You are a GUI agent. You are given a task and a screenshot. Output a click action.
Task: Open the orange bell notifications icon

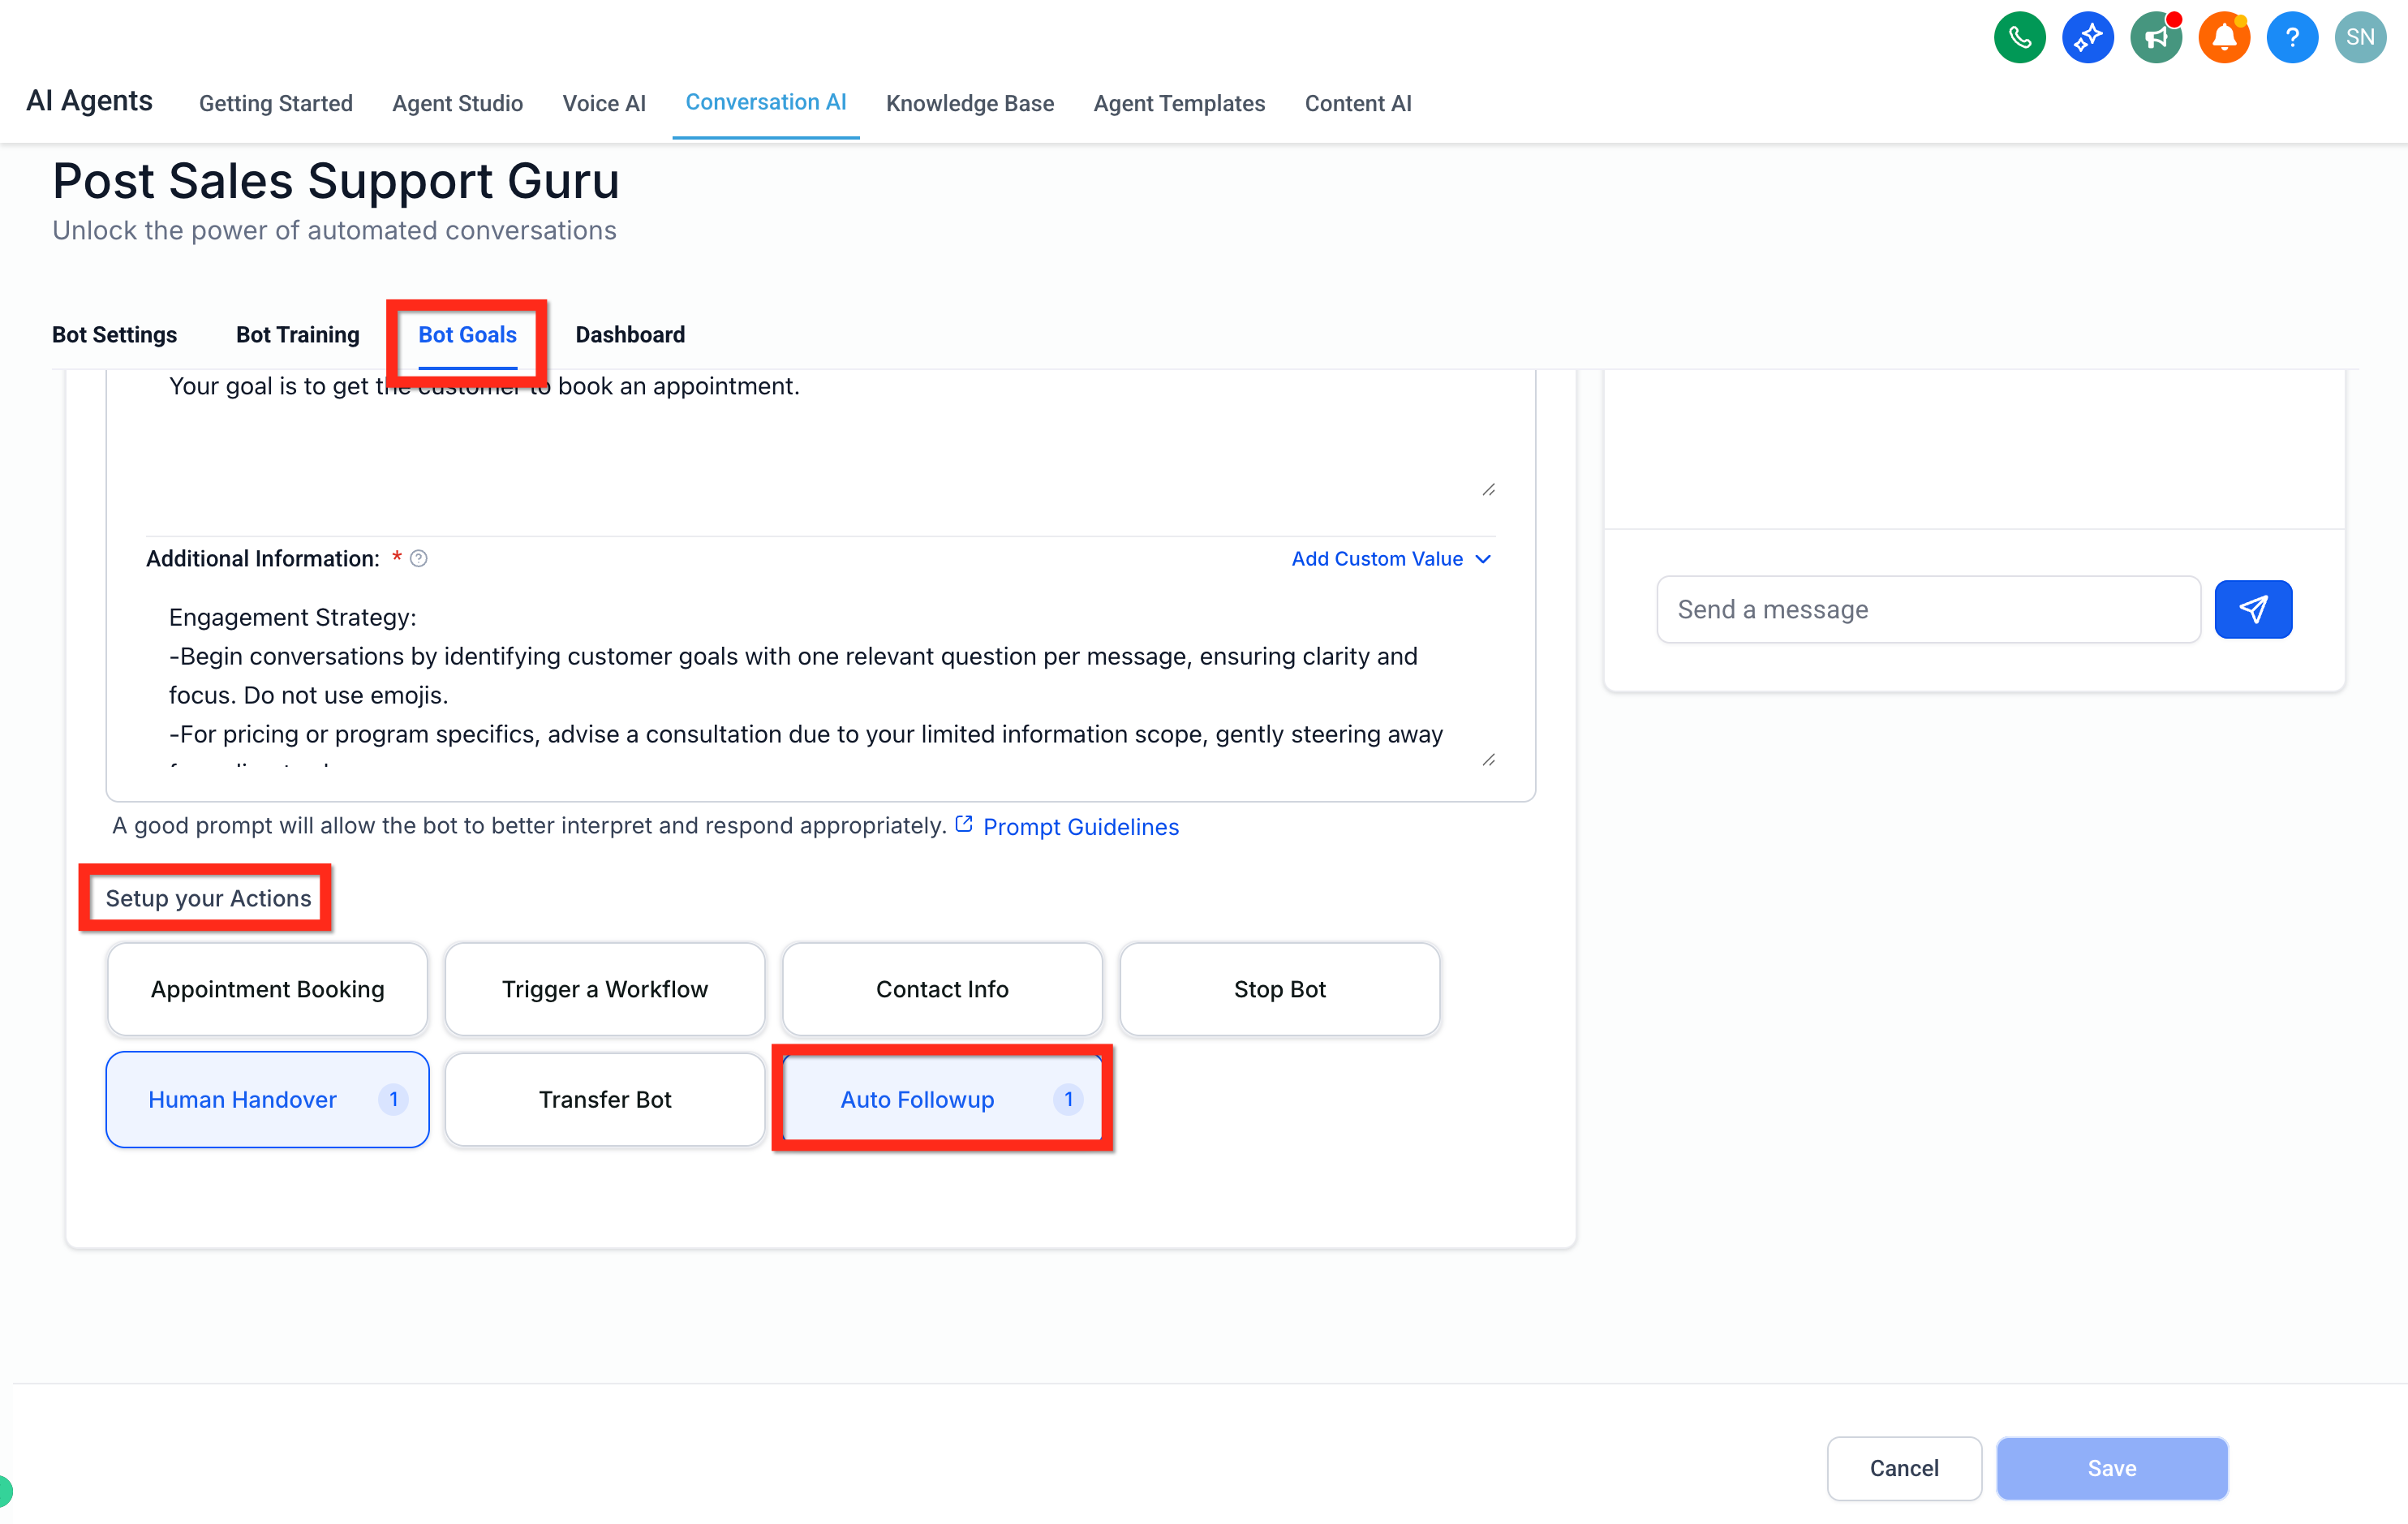2224,38
